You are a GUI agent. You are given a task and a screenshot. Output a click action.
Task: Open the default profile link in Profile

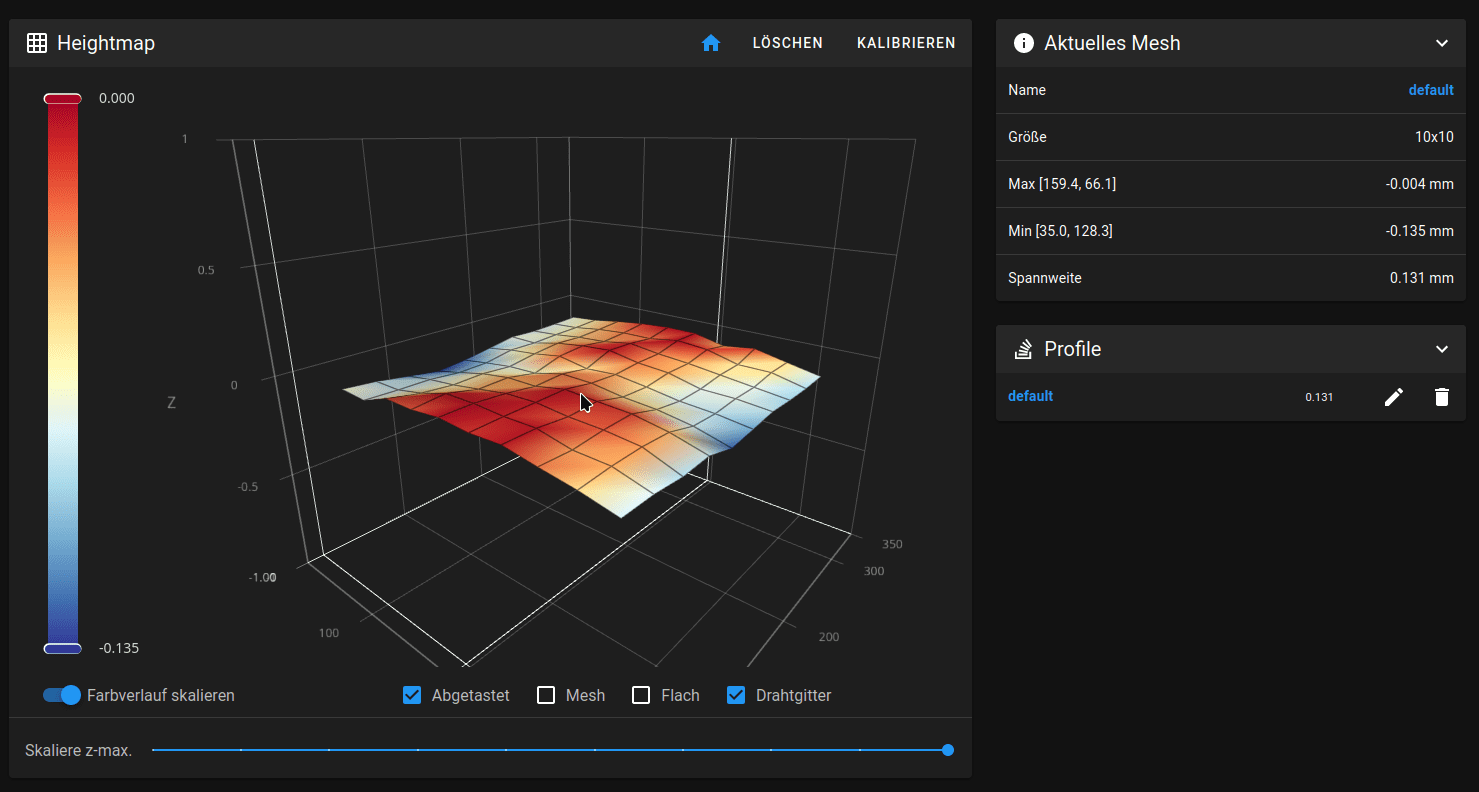click(1030, 396)
